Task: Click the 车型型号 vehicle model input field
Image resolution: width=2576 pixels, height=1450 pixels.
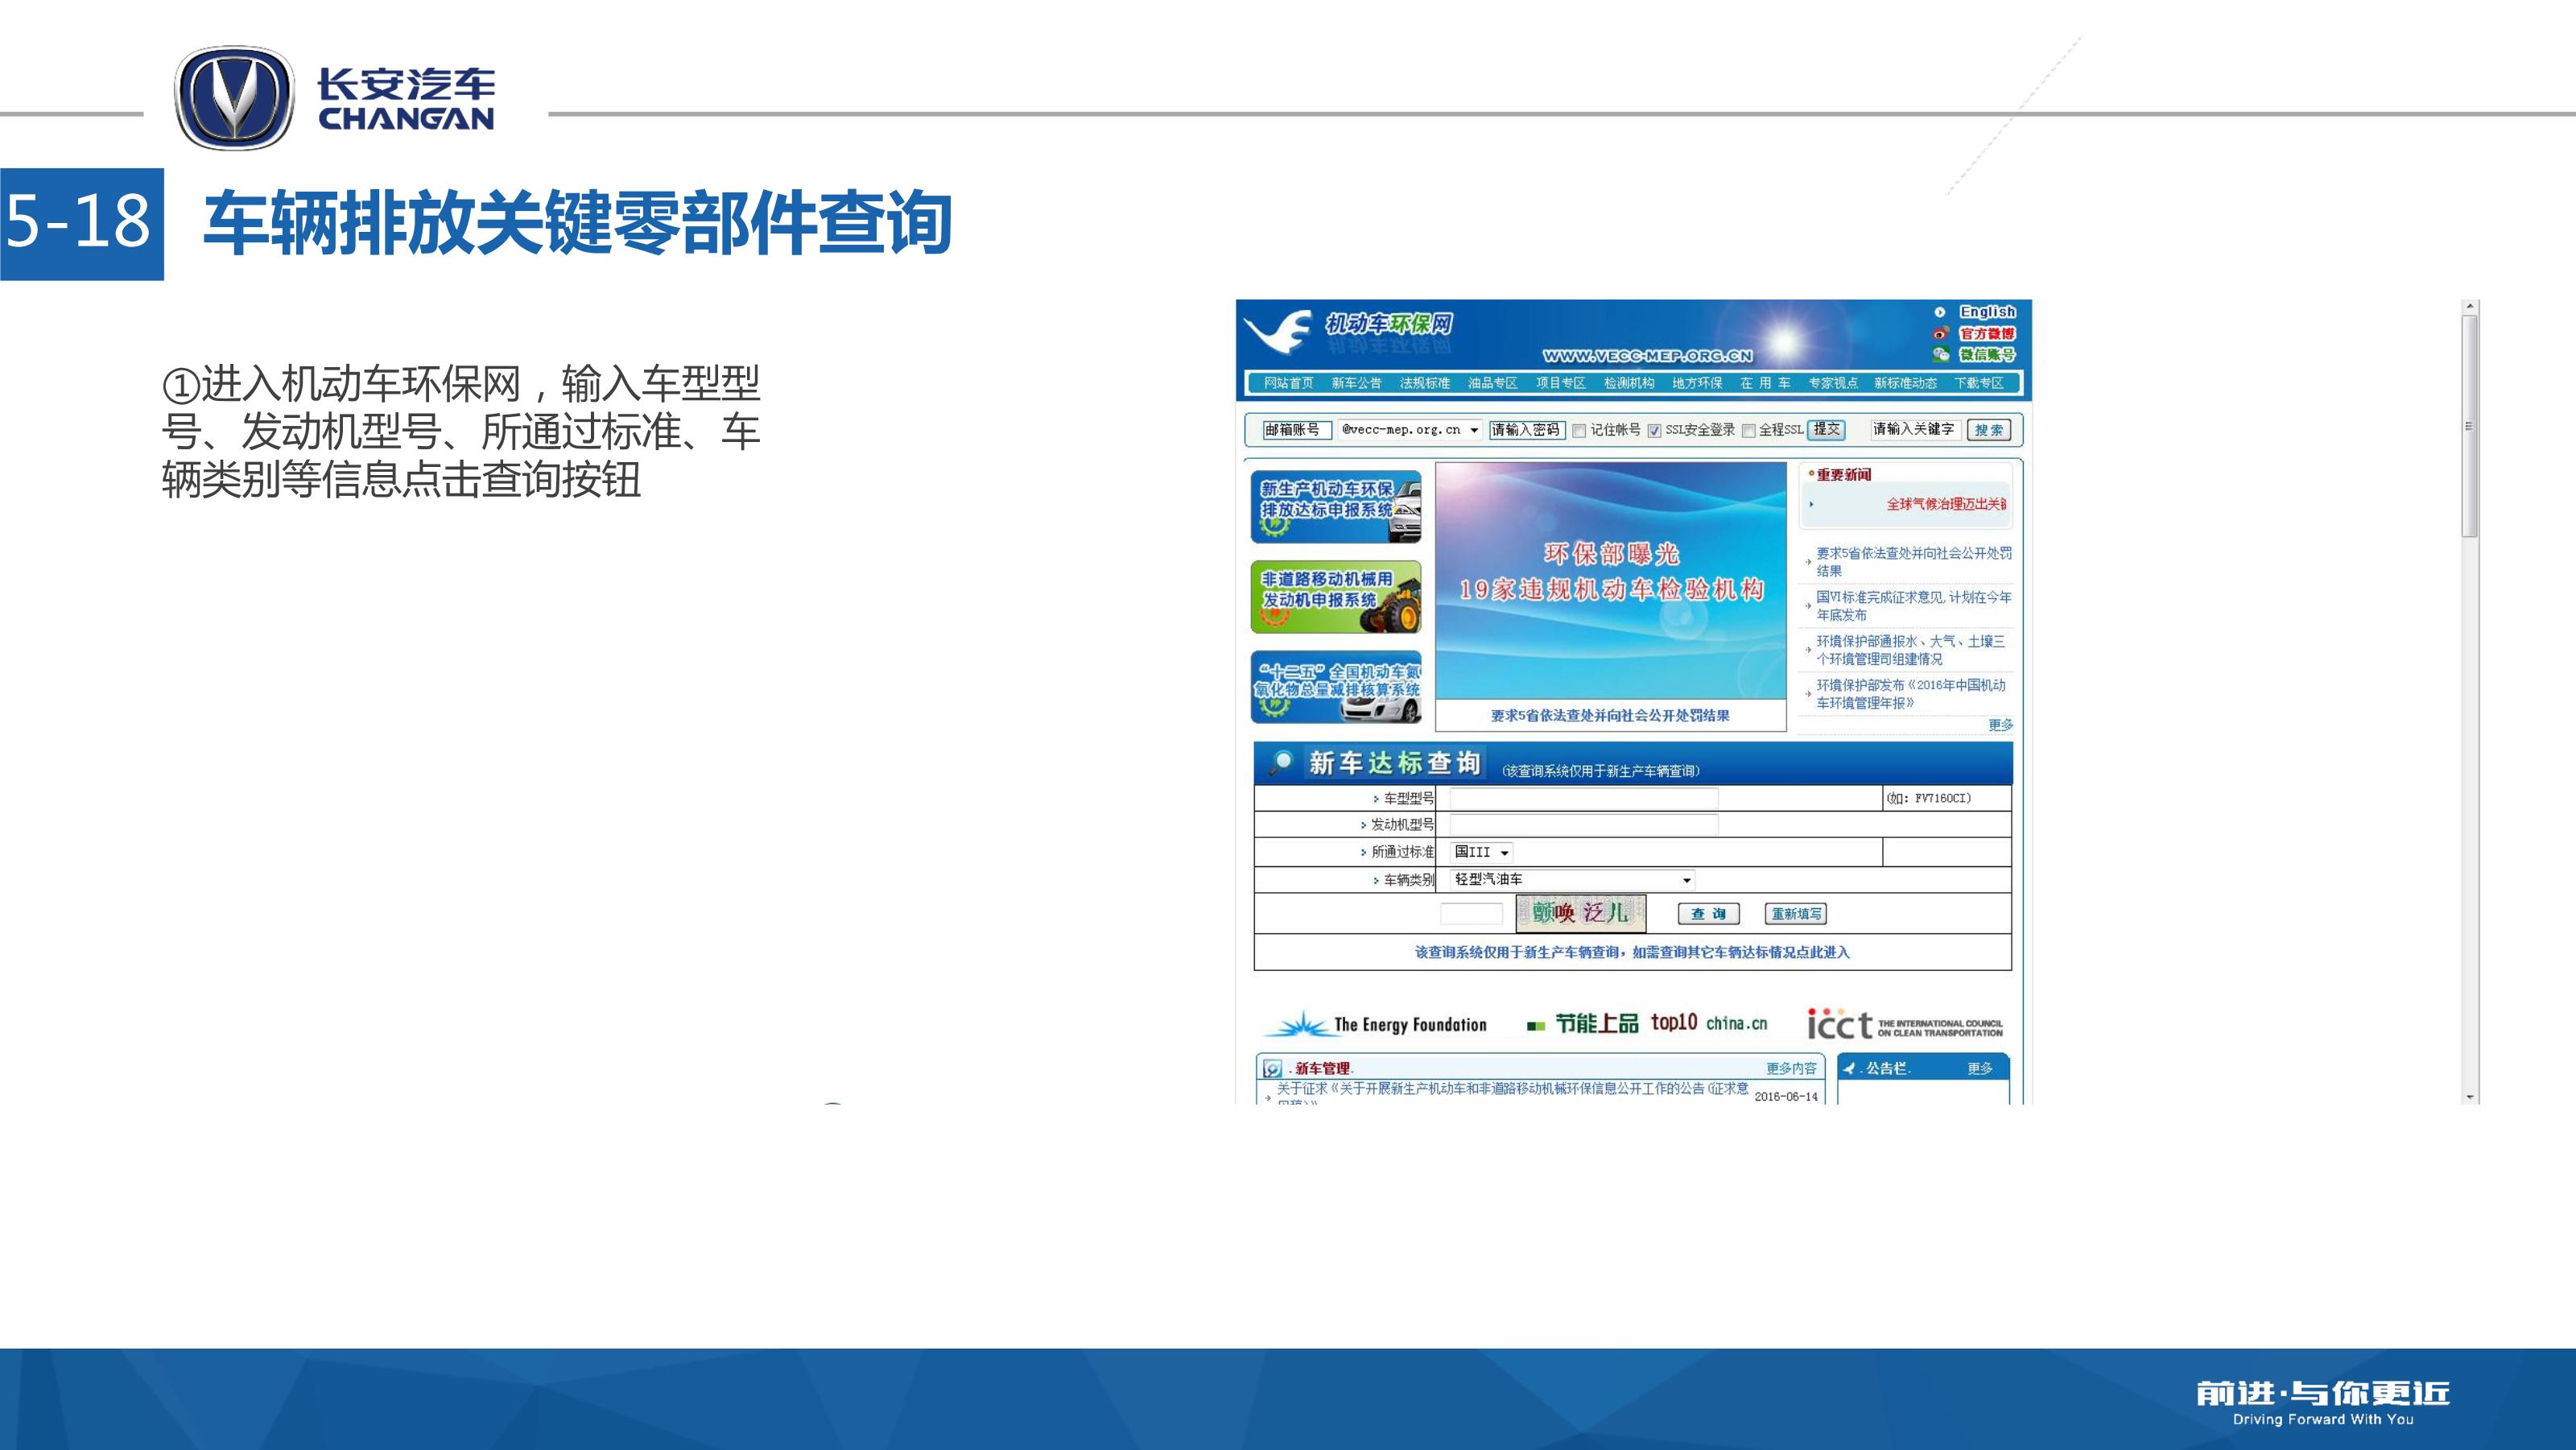Action: 1583,798
